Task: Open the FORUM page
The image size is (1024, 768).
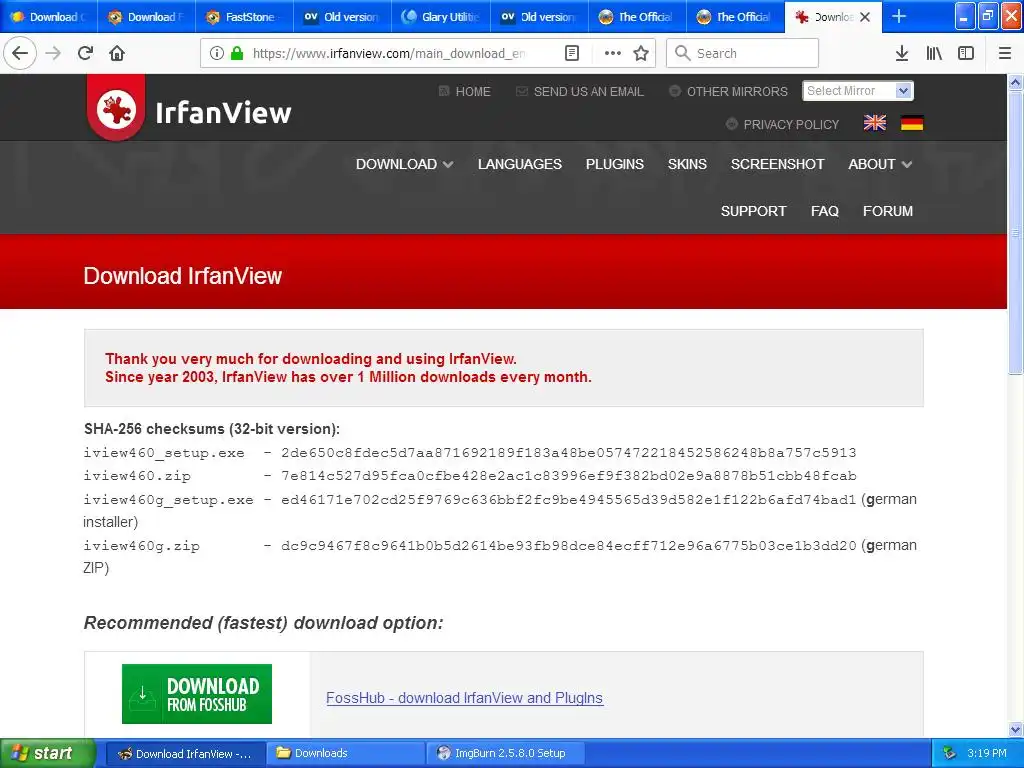Action: [888, 211]
